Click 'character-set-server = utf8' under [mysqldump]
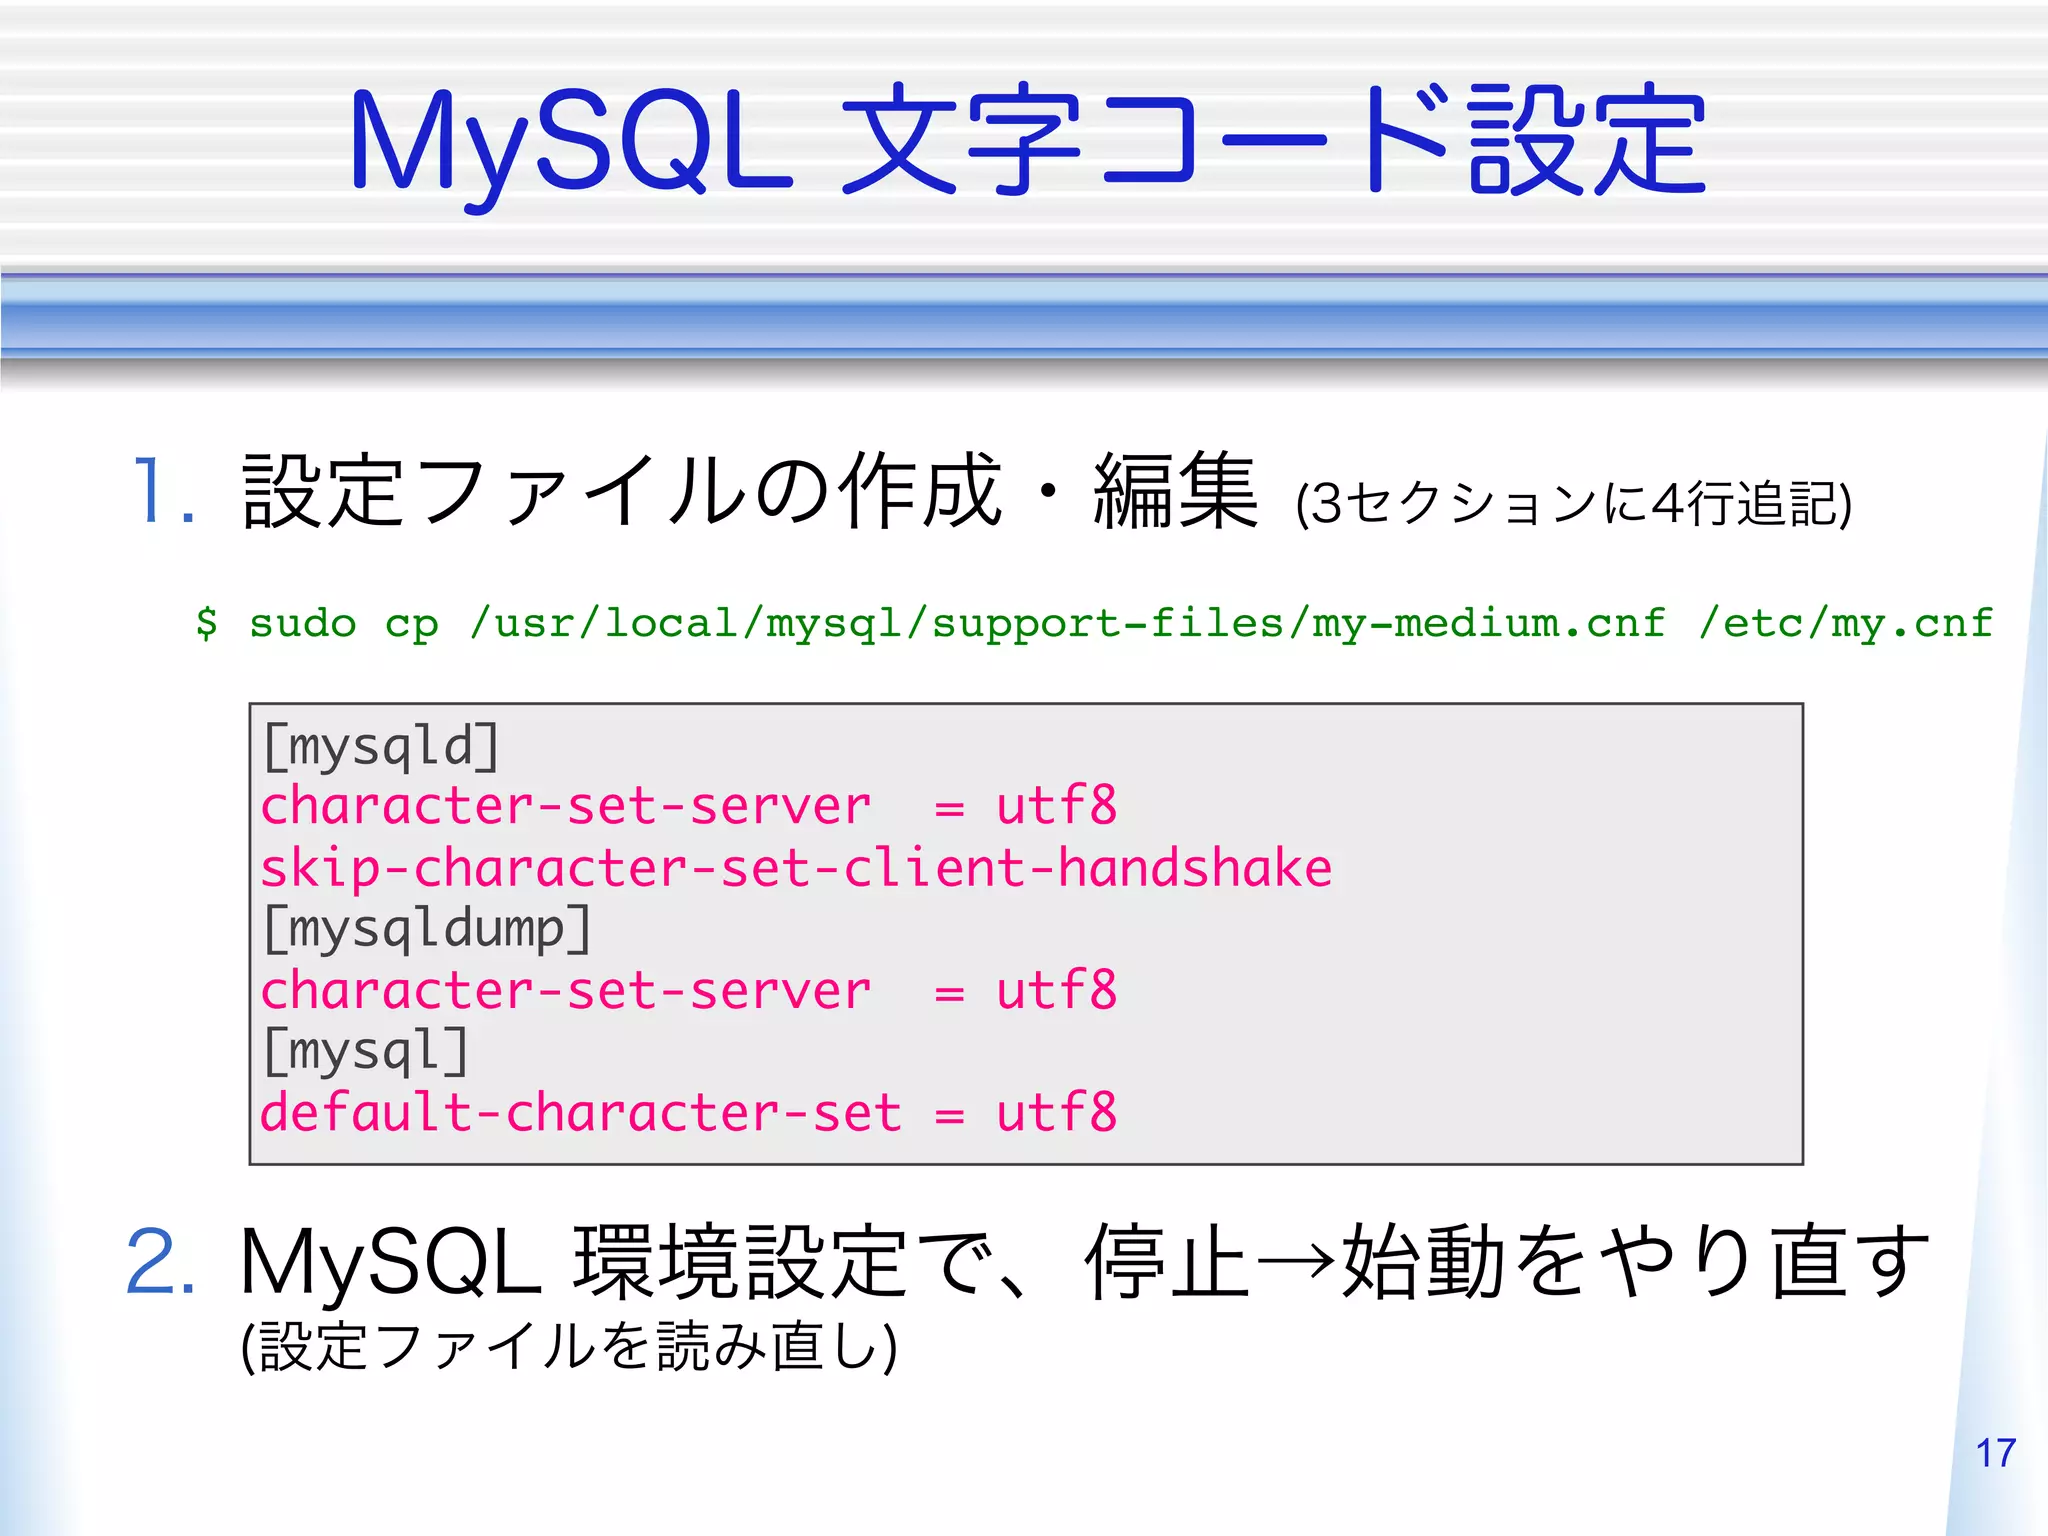 point(689,990)
